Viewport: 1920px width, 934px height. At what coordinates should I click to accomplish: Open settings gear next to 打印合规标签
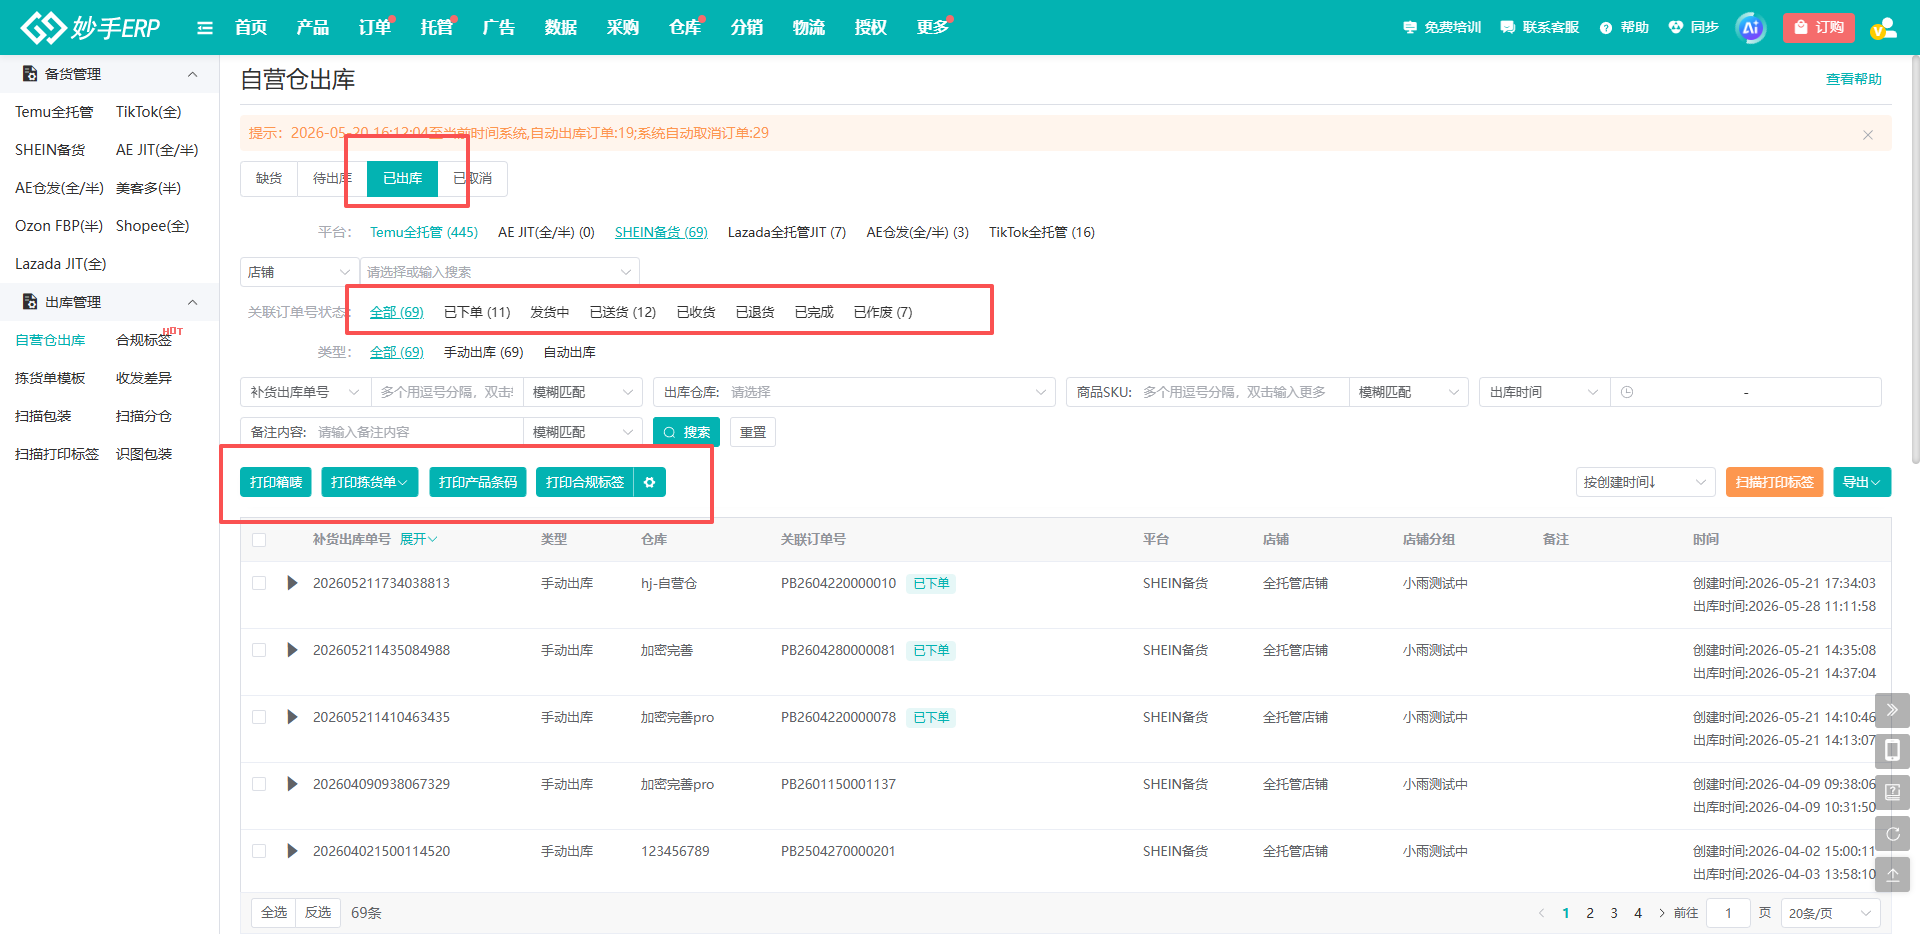pos(649,482)
